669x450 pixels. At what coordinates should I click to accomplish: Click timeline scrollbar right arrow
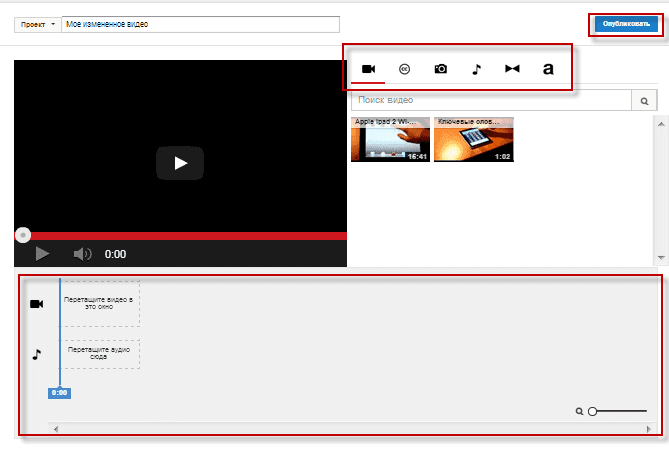[649, 429]
